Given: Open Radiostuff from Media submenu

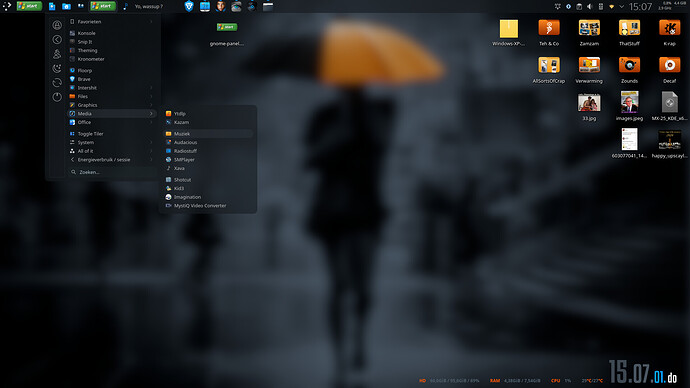Looking at the screenshot, I should click(x=208, y=151).
